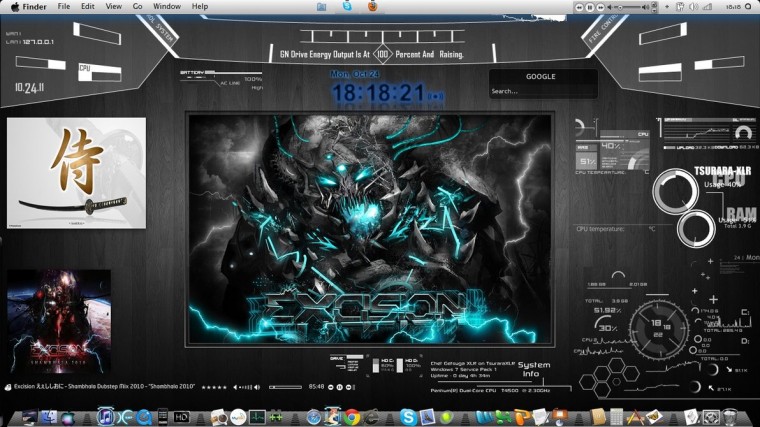760x427 pixels.
Task: Raise volume in the music player bar
Action: [x=257, y=387]
